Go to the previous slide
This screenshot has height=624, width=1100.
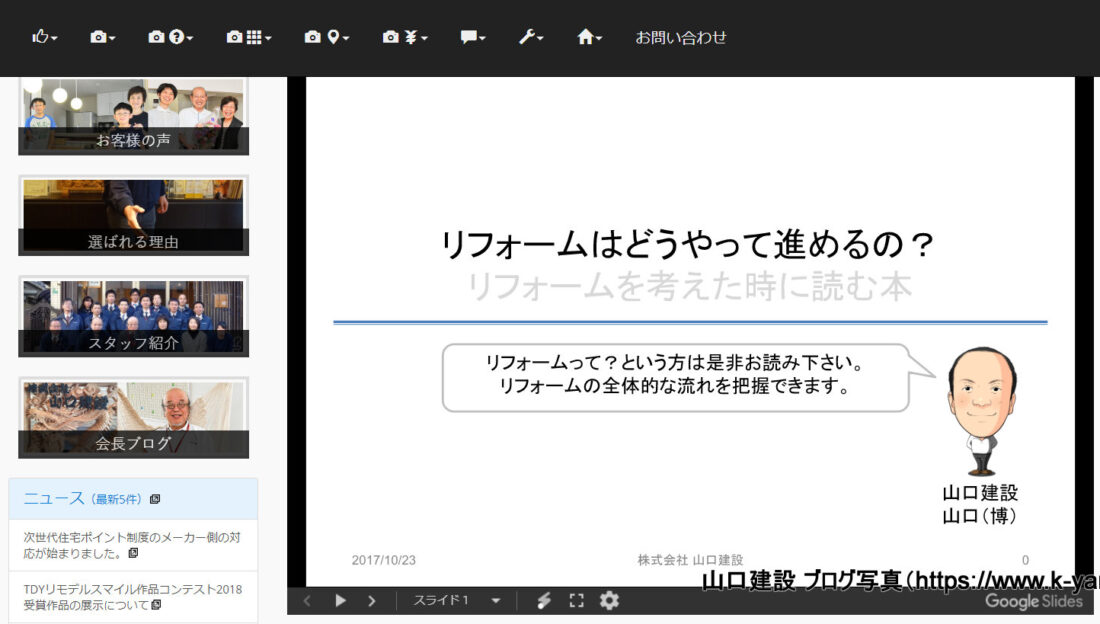[307, 600]
